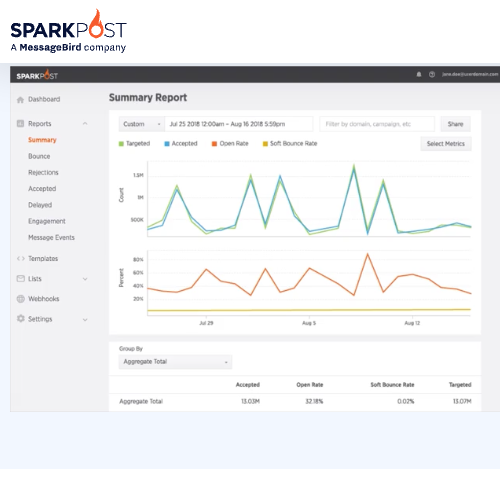Click the date range field Jul 25 – Aug 16
This screenshot has height=500, width=500.
(239, 124)
